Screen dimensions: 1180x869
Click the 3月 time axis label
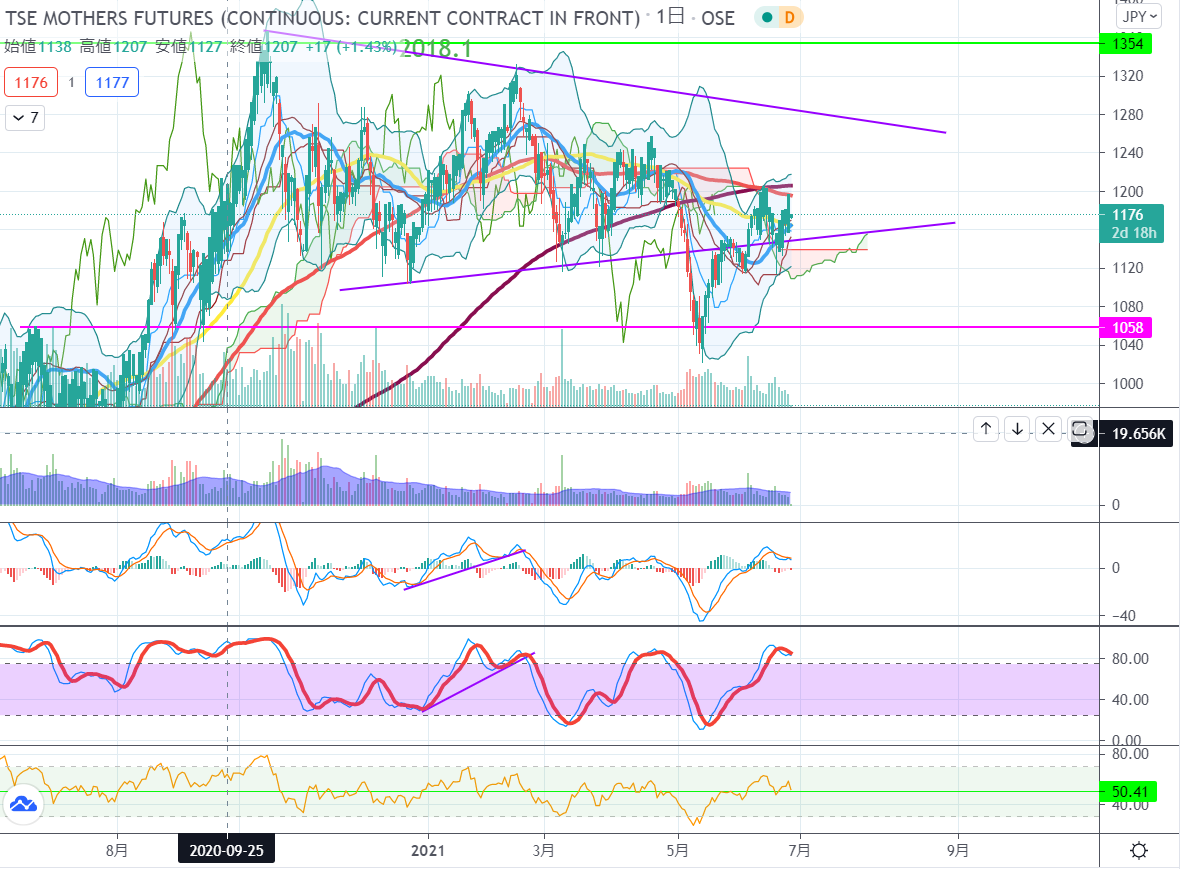tap(543, 850)
